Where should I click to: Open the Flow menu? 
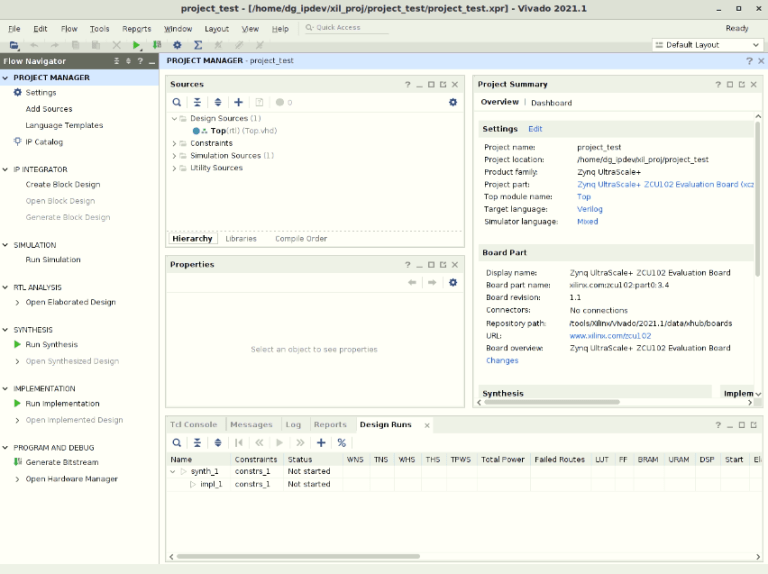tap(69, 29)
